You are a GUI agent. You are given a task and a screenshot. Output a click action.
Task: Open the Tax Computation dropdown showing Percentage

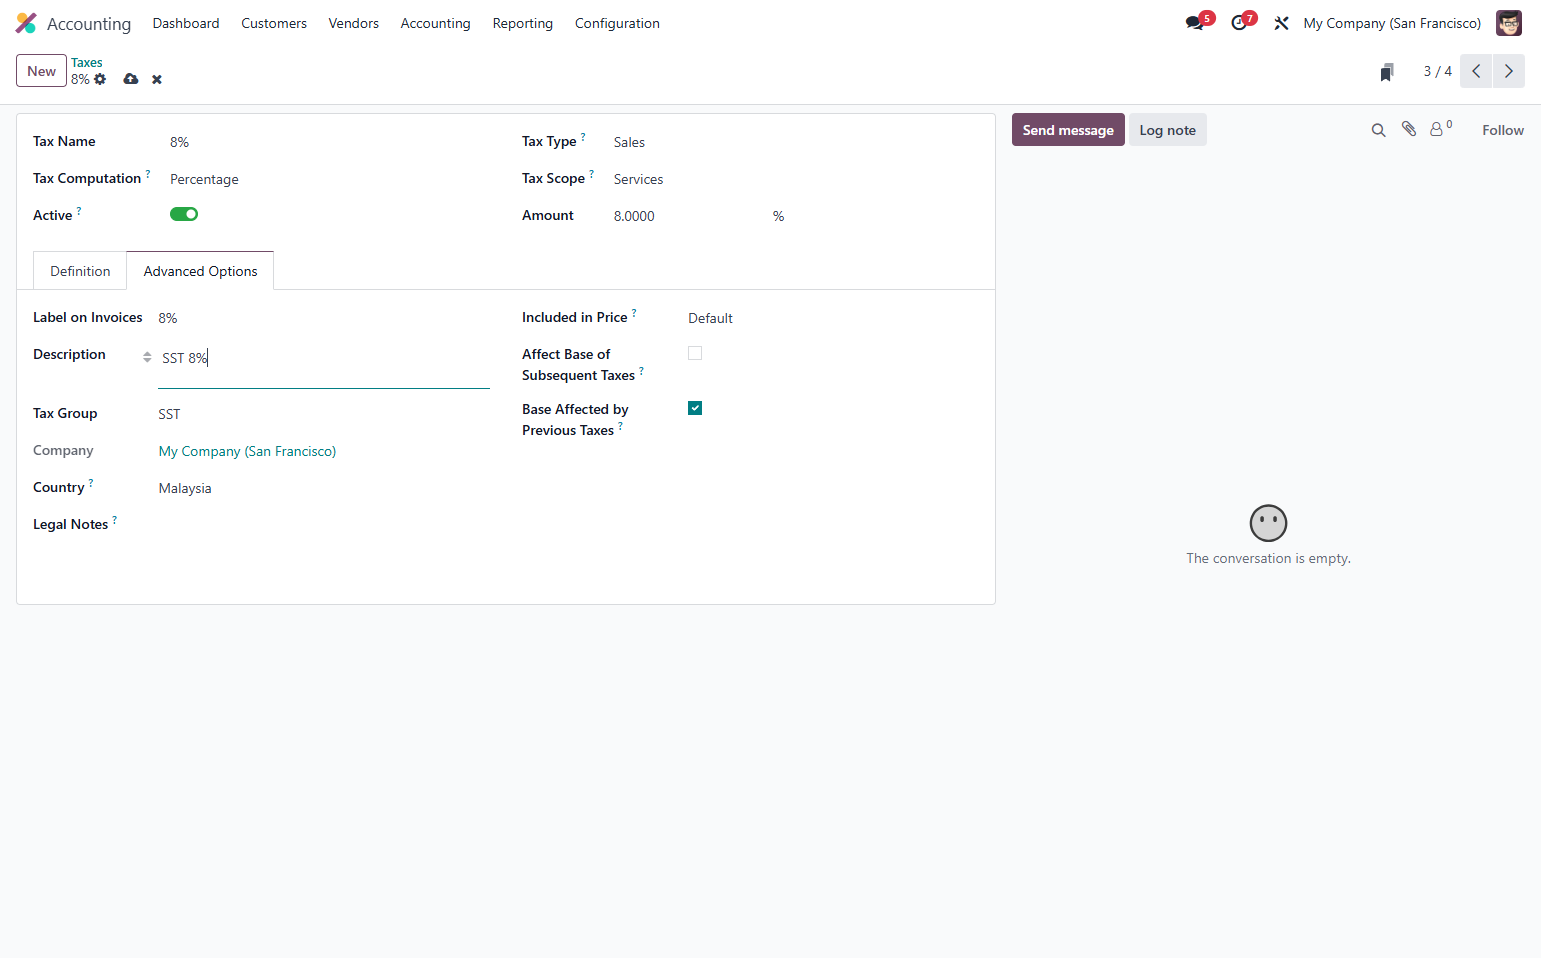tap(330, 179)
